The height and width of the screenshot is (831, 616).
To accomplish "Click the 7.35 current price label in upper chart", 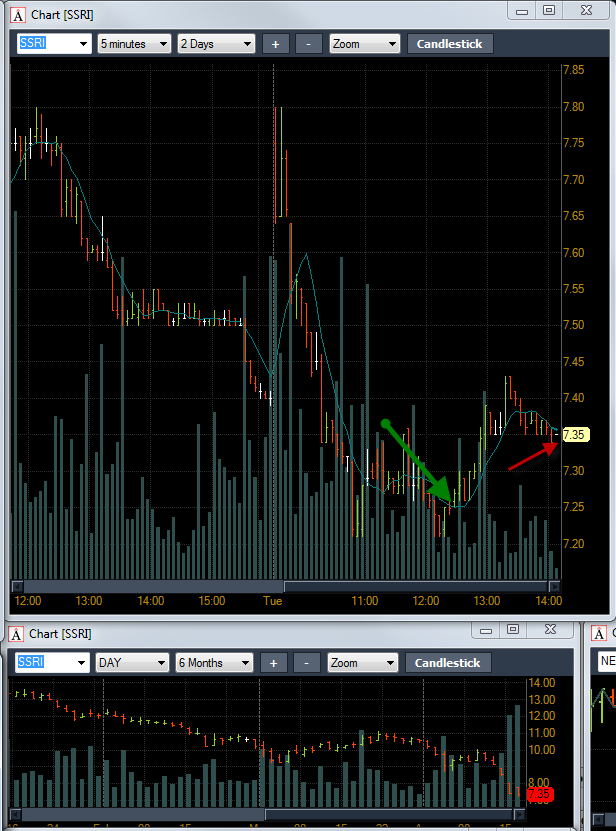I will pyautogui.click(x=575, y=435).
